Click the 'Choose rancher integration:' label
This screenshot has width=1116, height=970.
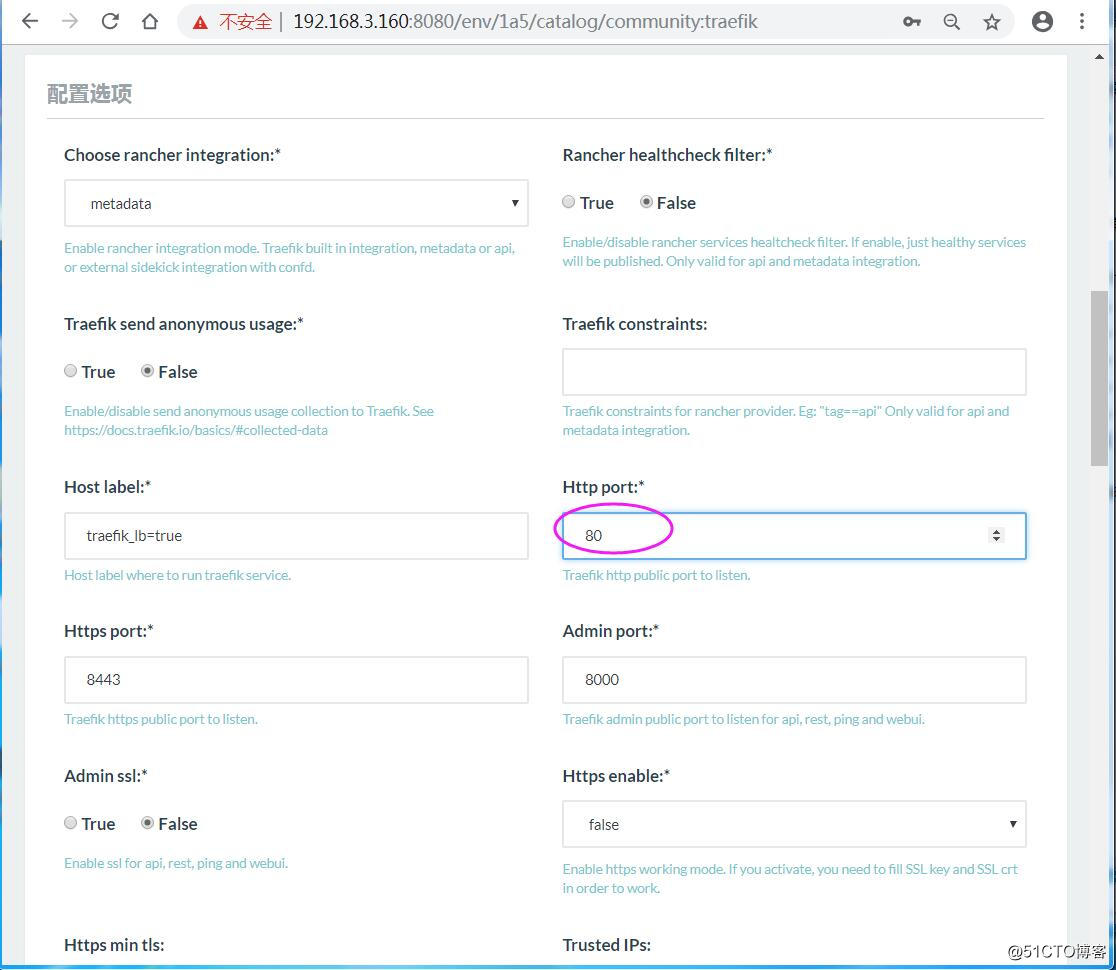[172, 155]
